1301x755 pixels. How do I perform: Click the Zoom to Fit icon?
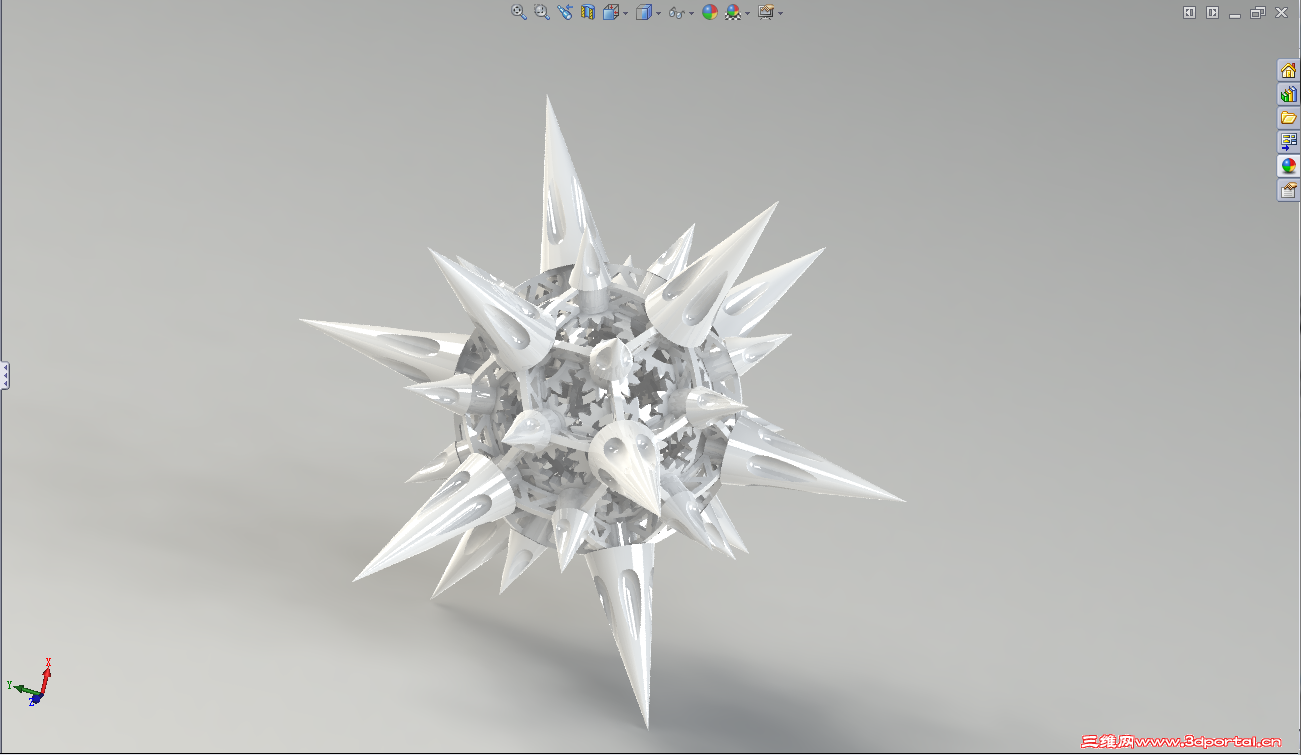click(x=519, y=12)
